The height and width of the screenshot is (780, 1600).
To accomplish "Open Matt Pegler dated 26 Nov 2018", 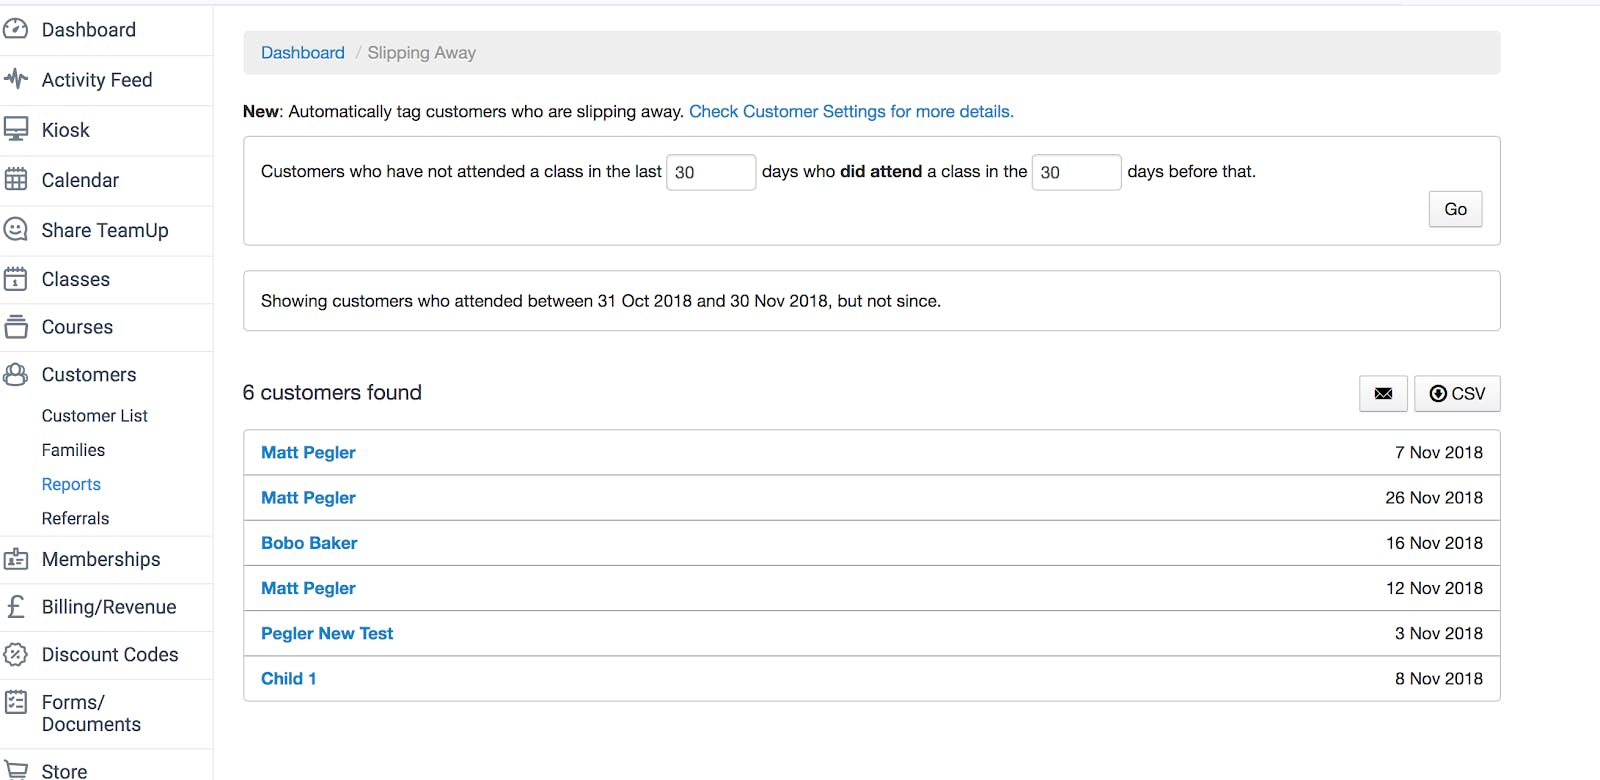I will [x=308, y=497].
